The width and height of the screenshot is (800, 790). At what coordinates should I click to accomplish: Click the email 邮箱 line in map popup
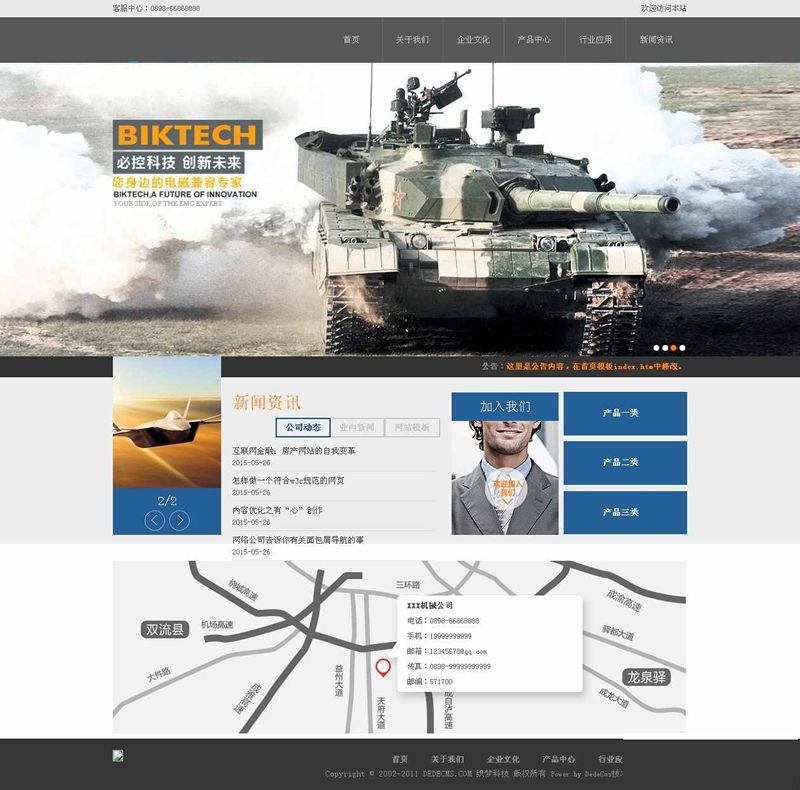pyautogui.click(x=446, y=651)
